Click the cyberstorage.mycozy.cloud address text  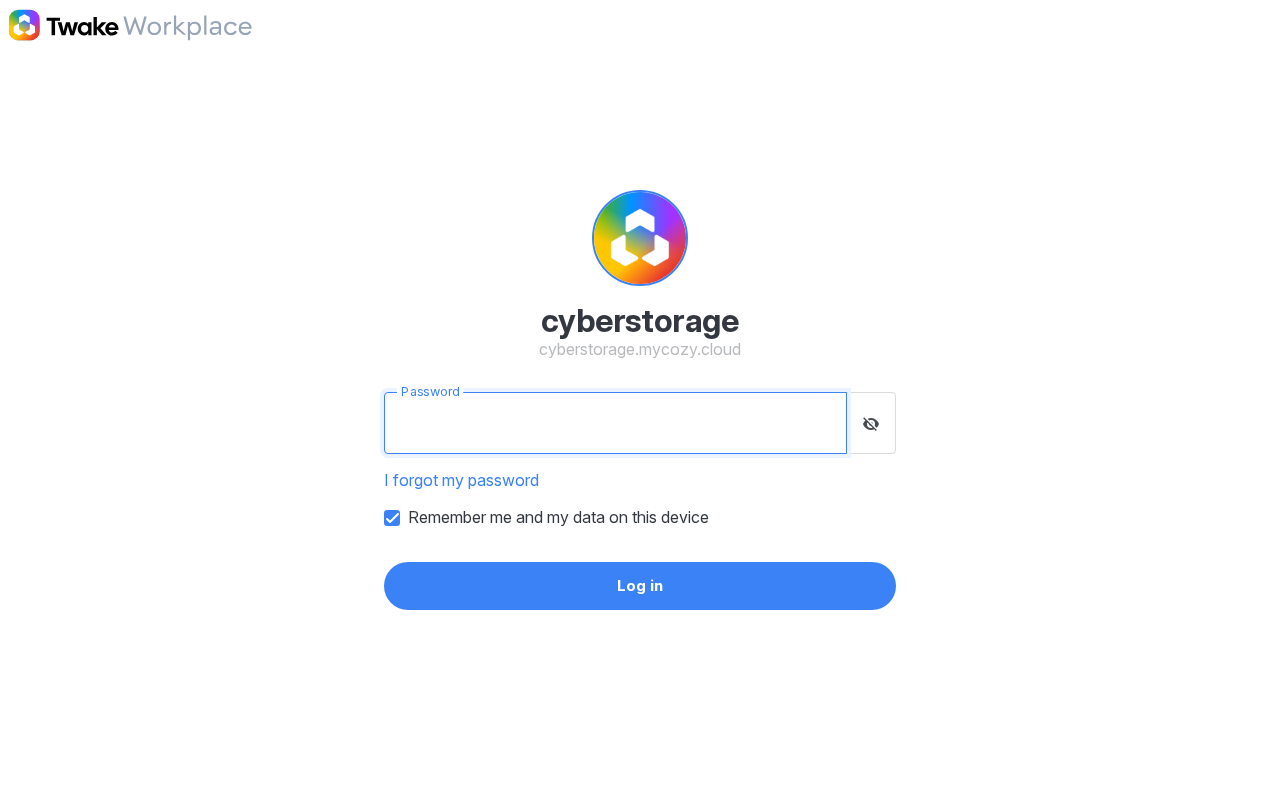pyautogui.click(x=640, y=350)
